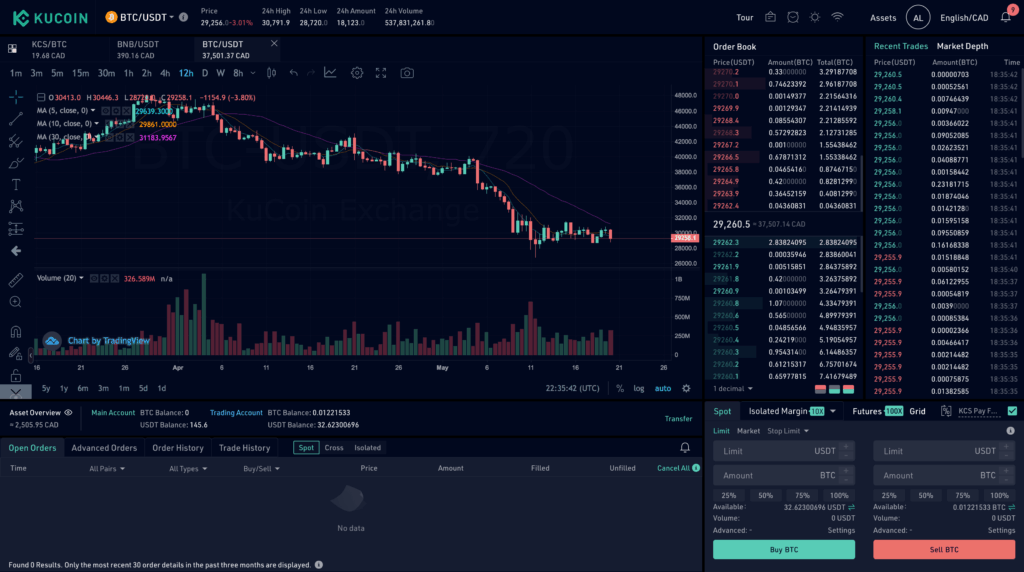This screenshot has height=572, width=1024.
Task: Open the AL account avatar
Action: click(x=918, y=18)
